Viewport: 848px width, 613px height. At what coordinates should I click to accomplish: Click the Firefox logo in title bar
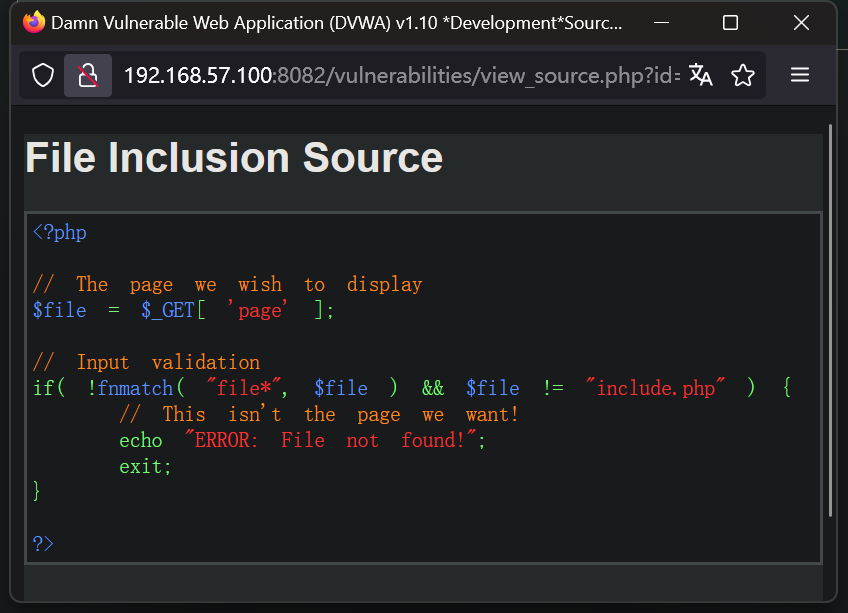tap(34, 22)
